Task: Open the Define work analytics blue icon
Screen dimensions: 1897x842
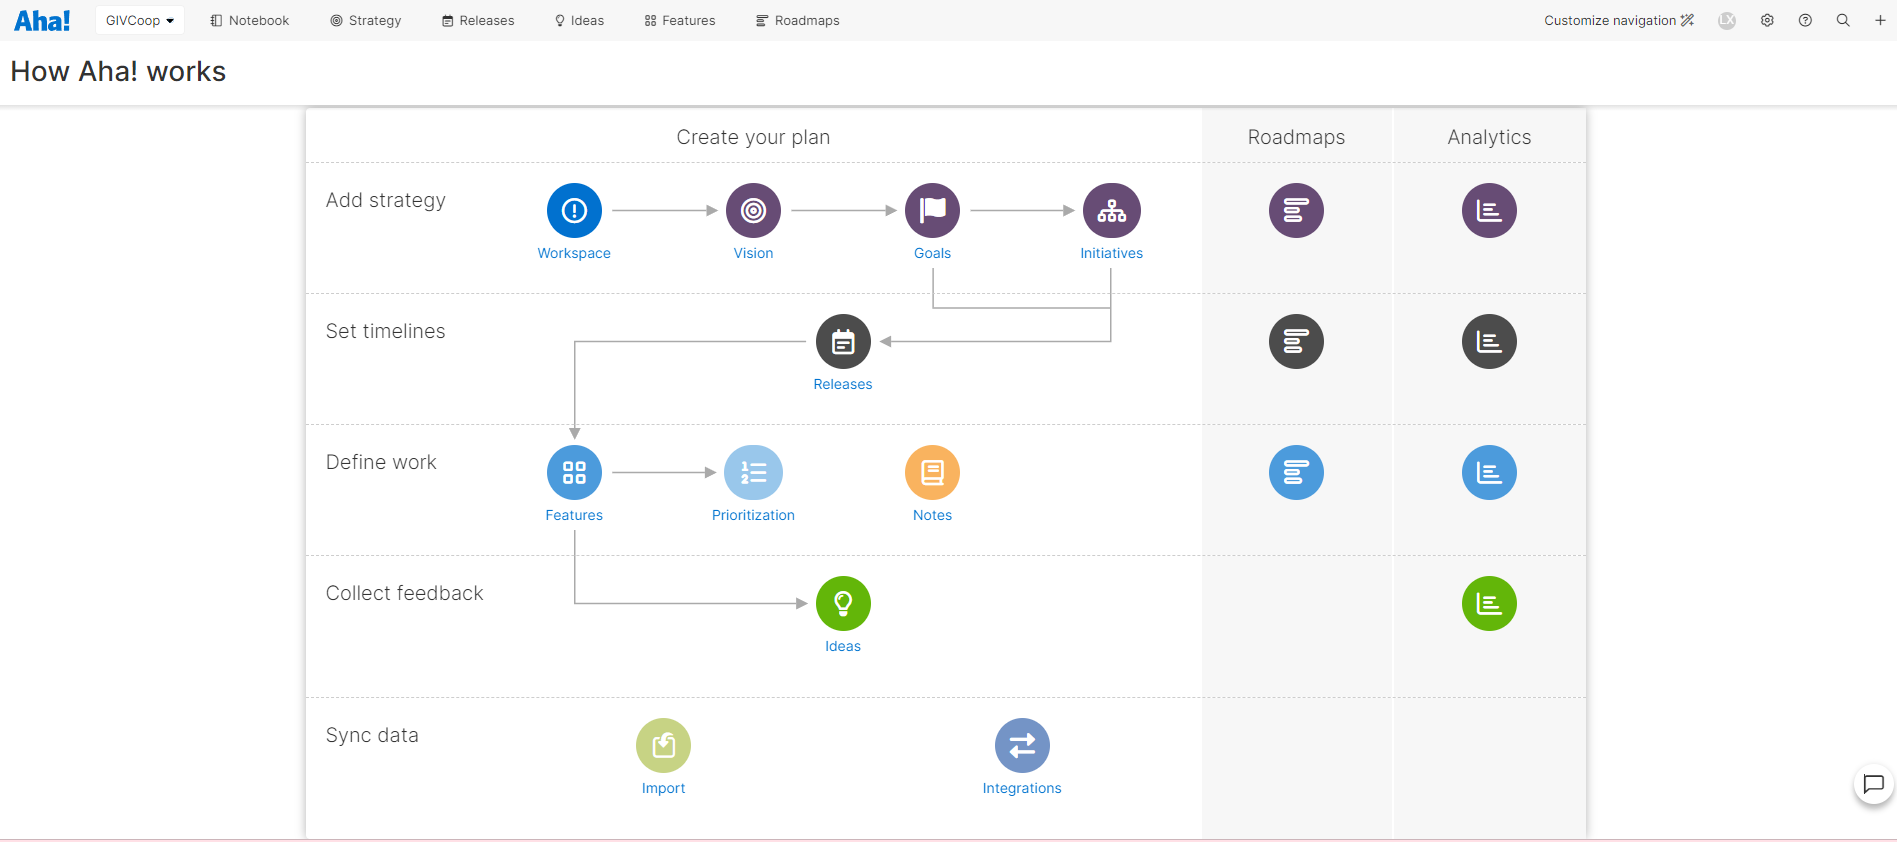Action: click(1489, 472)
